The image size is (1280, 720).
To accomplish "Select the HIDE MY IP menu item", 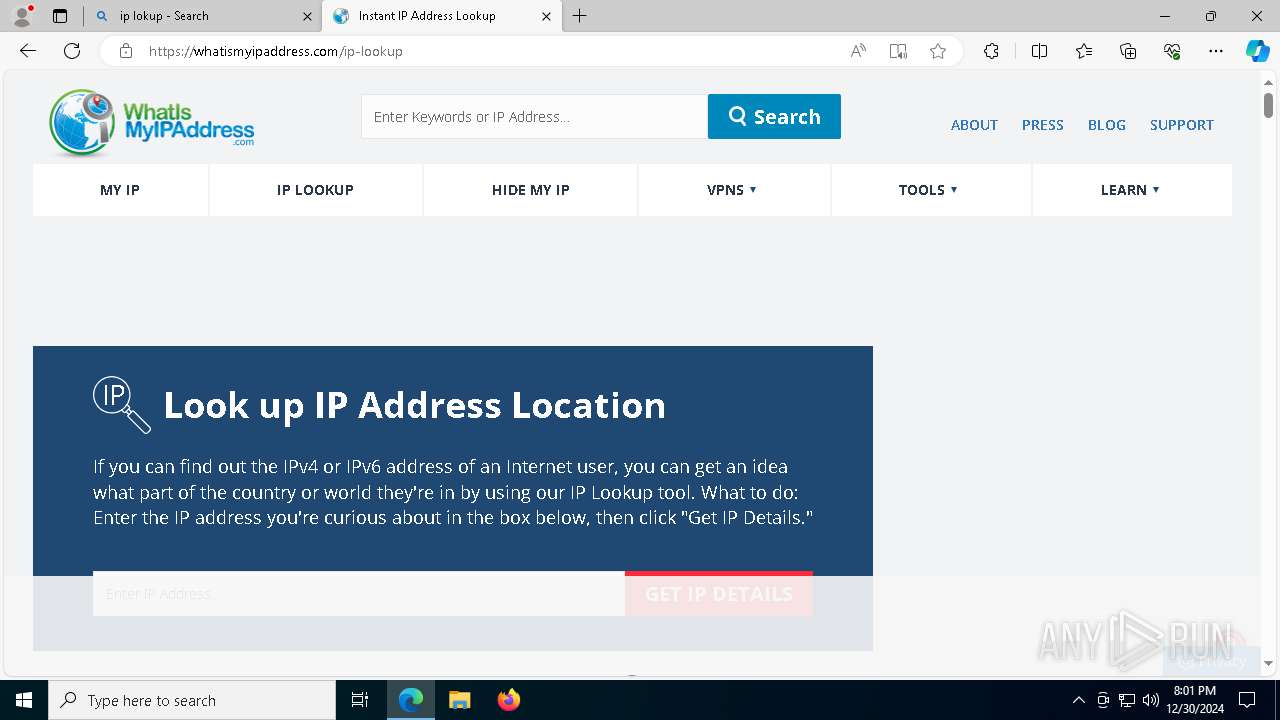I will click(x=531, y=190).
